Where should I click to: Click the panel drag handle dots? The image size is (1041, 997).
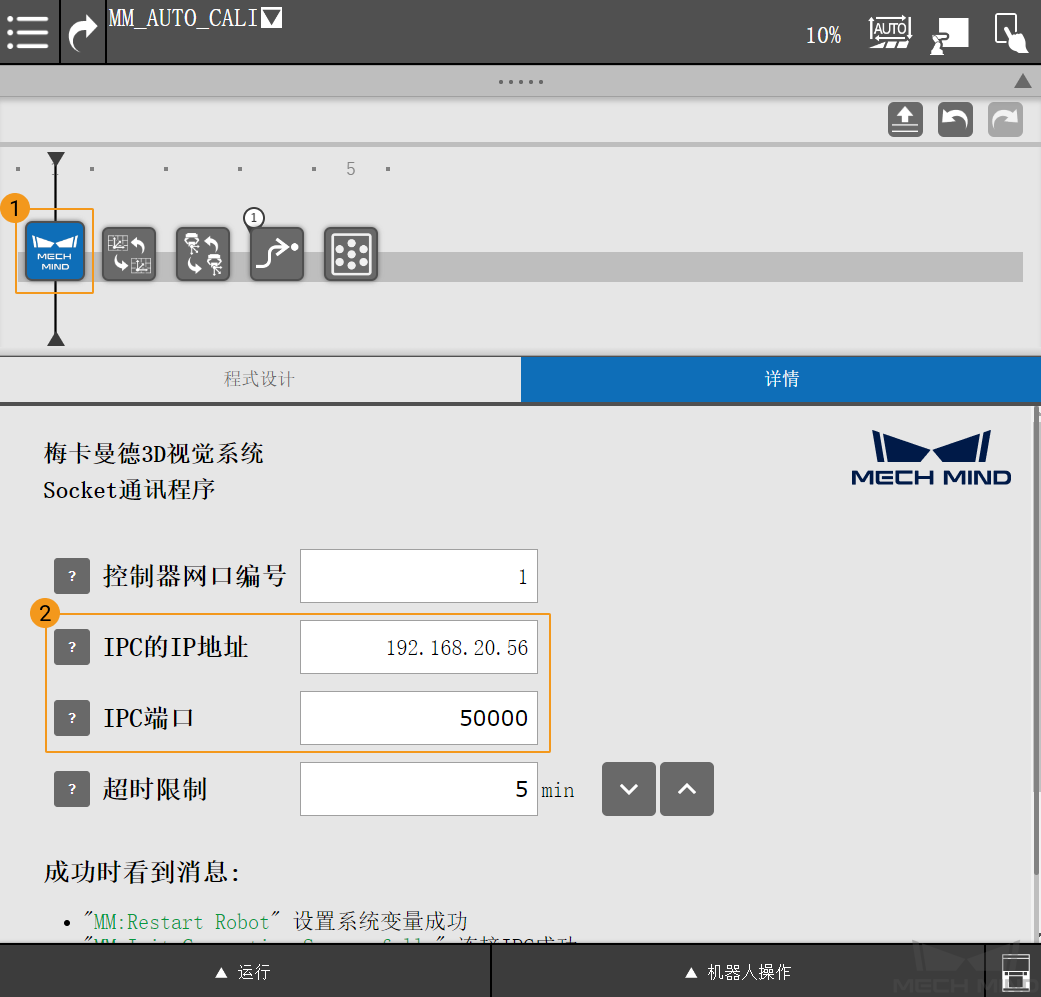(520, 82)
